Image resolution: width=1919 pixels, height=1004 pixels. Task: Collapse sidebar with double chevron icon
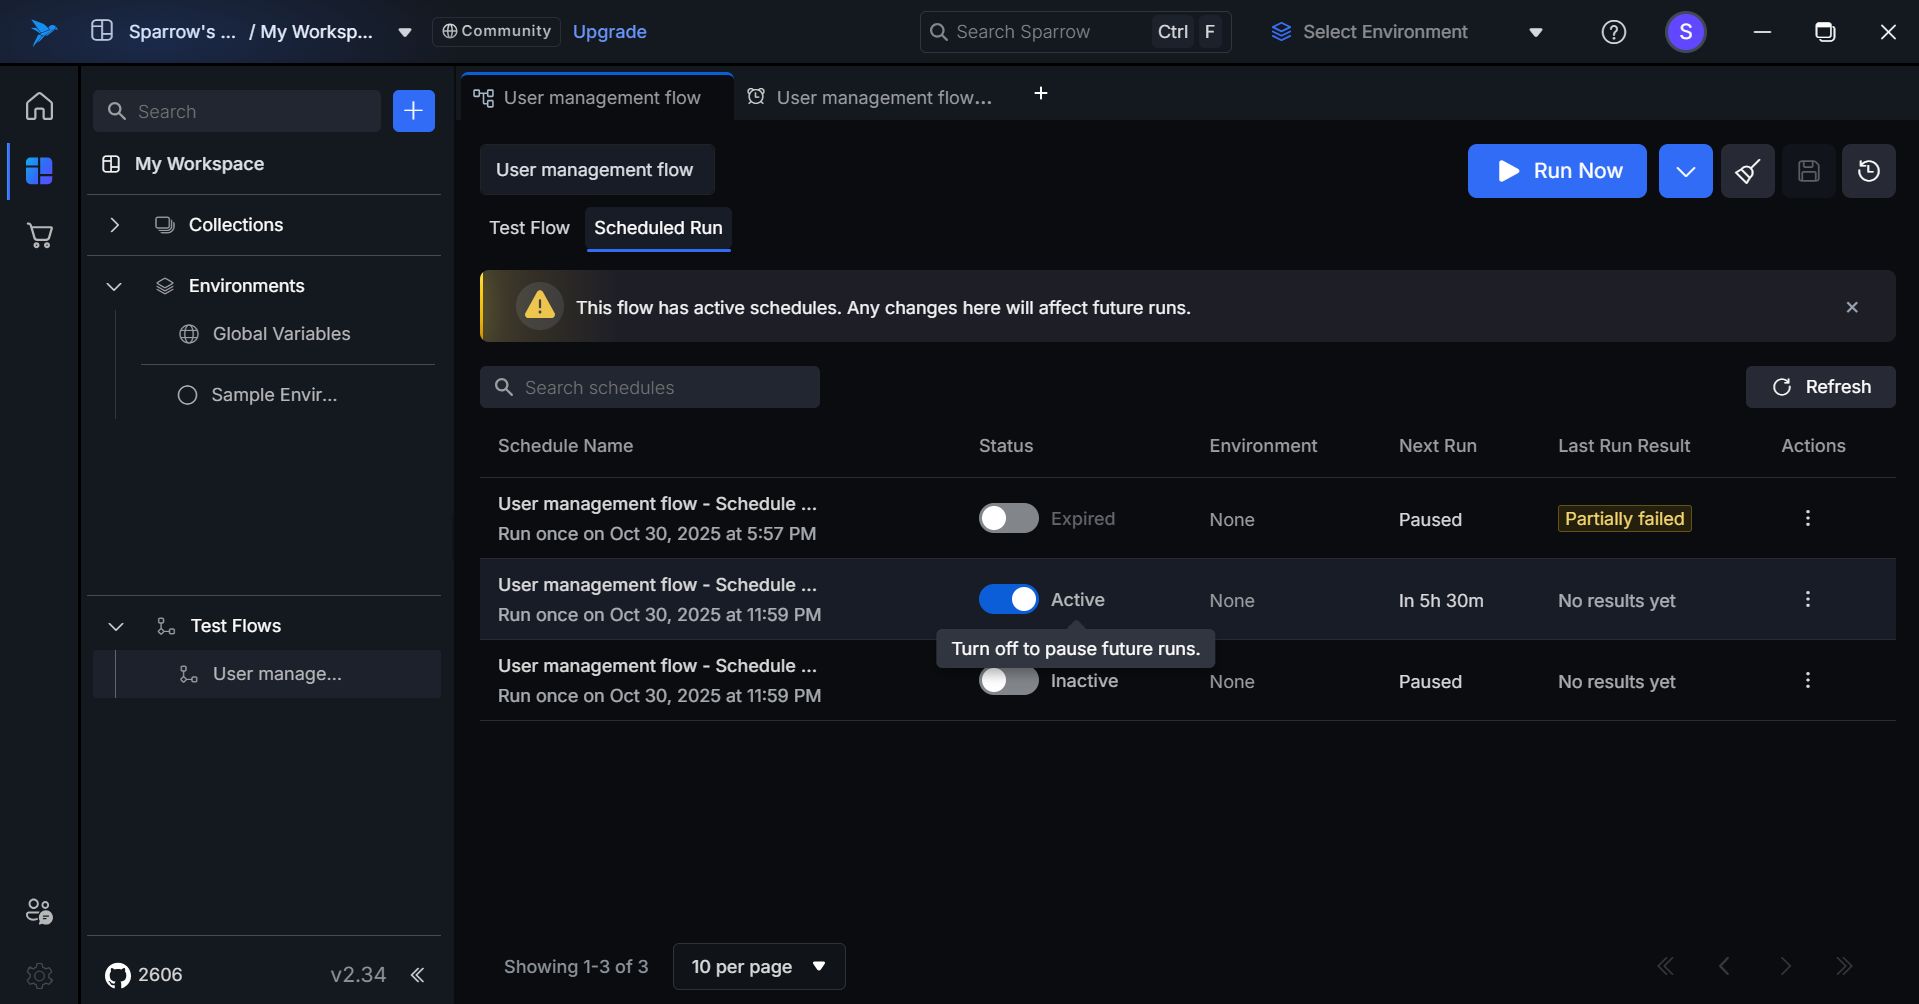(417, 975)
